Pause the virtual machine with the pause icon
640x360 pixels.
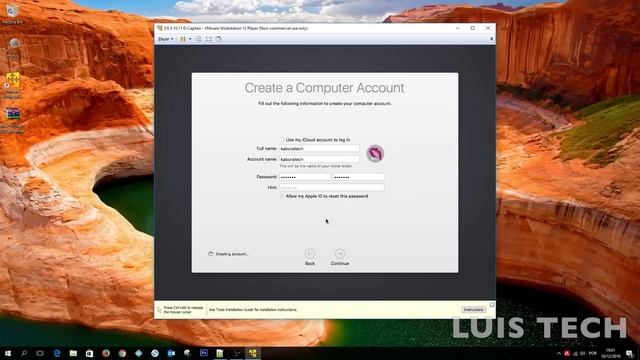(183, 39)
